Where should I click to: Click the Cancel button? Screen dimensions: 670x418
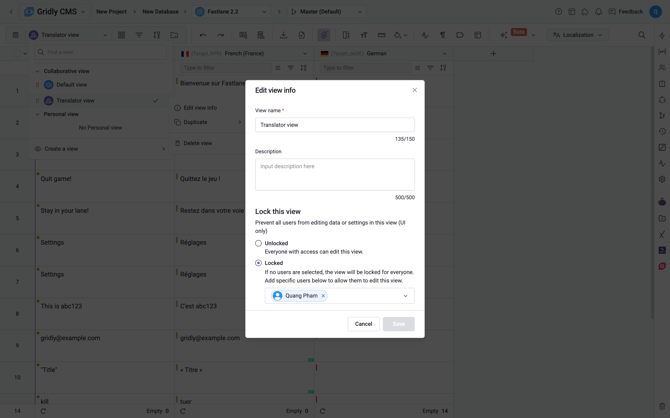[363, 324]
